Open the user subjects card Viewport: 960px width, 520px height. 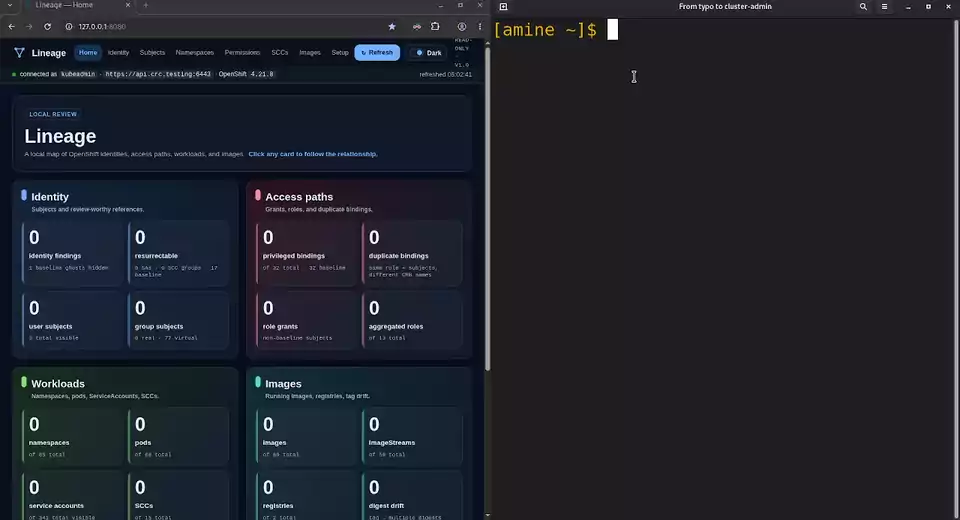(x=73, y=320)
